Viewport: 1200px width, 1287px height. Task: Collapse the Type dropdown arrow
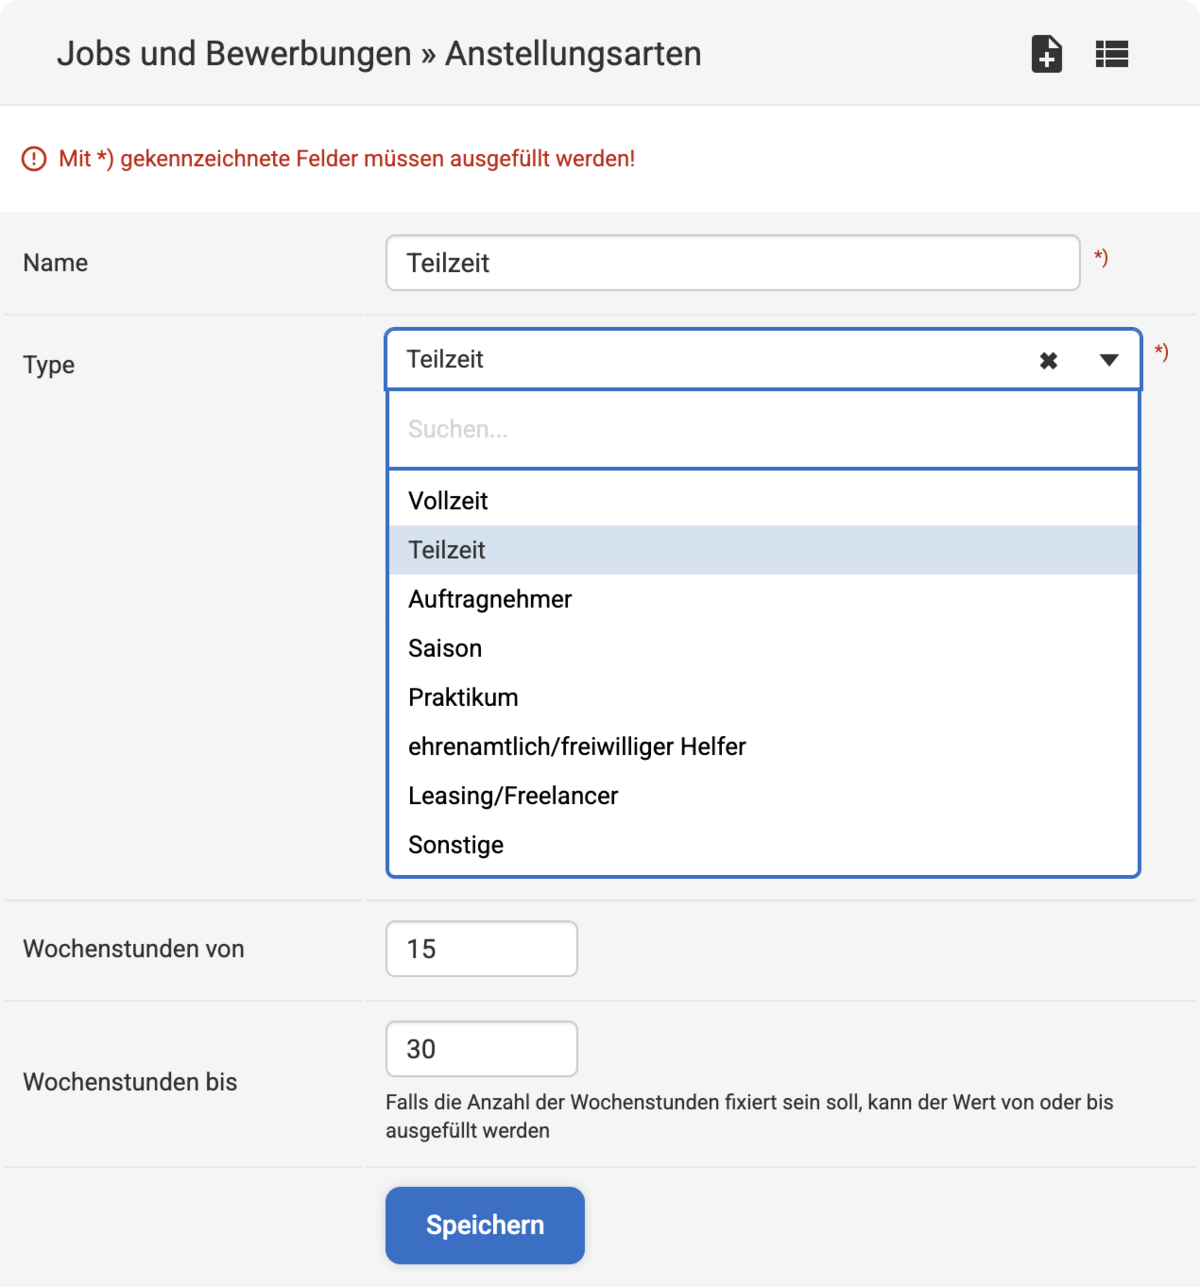tap(1108, 360)
